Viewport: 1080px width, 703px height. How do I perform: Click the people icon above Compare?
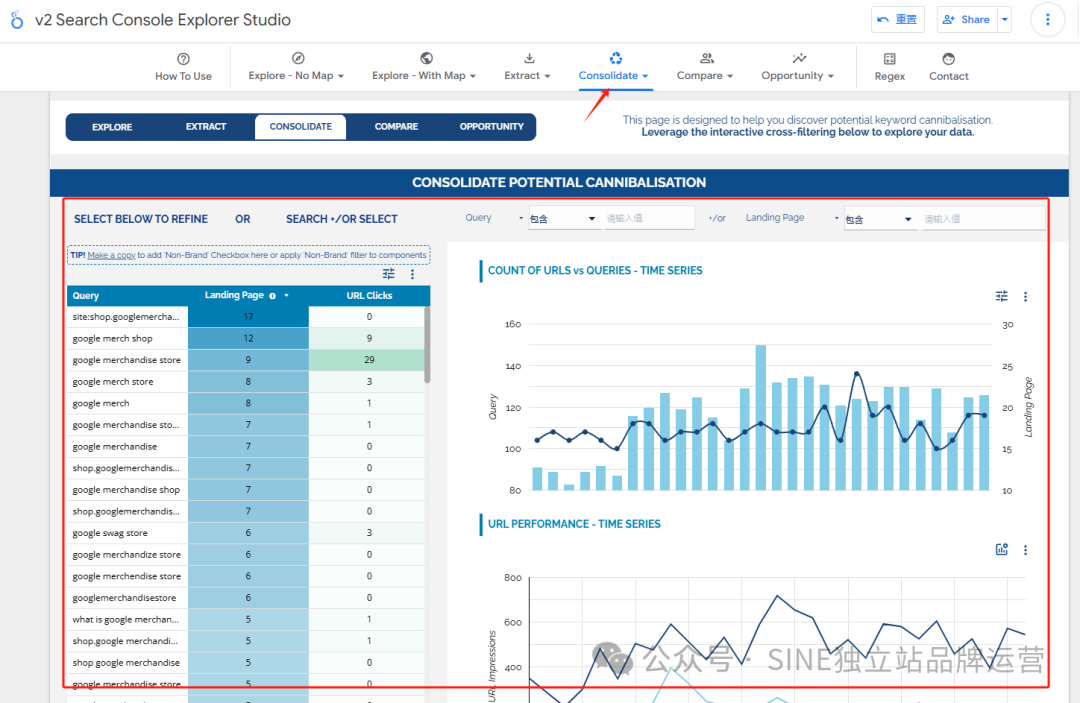[707, 58]
